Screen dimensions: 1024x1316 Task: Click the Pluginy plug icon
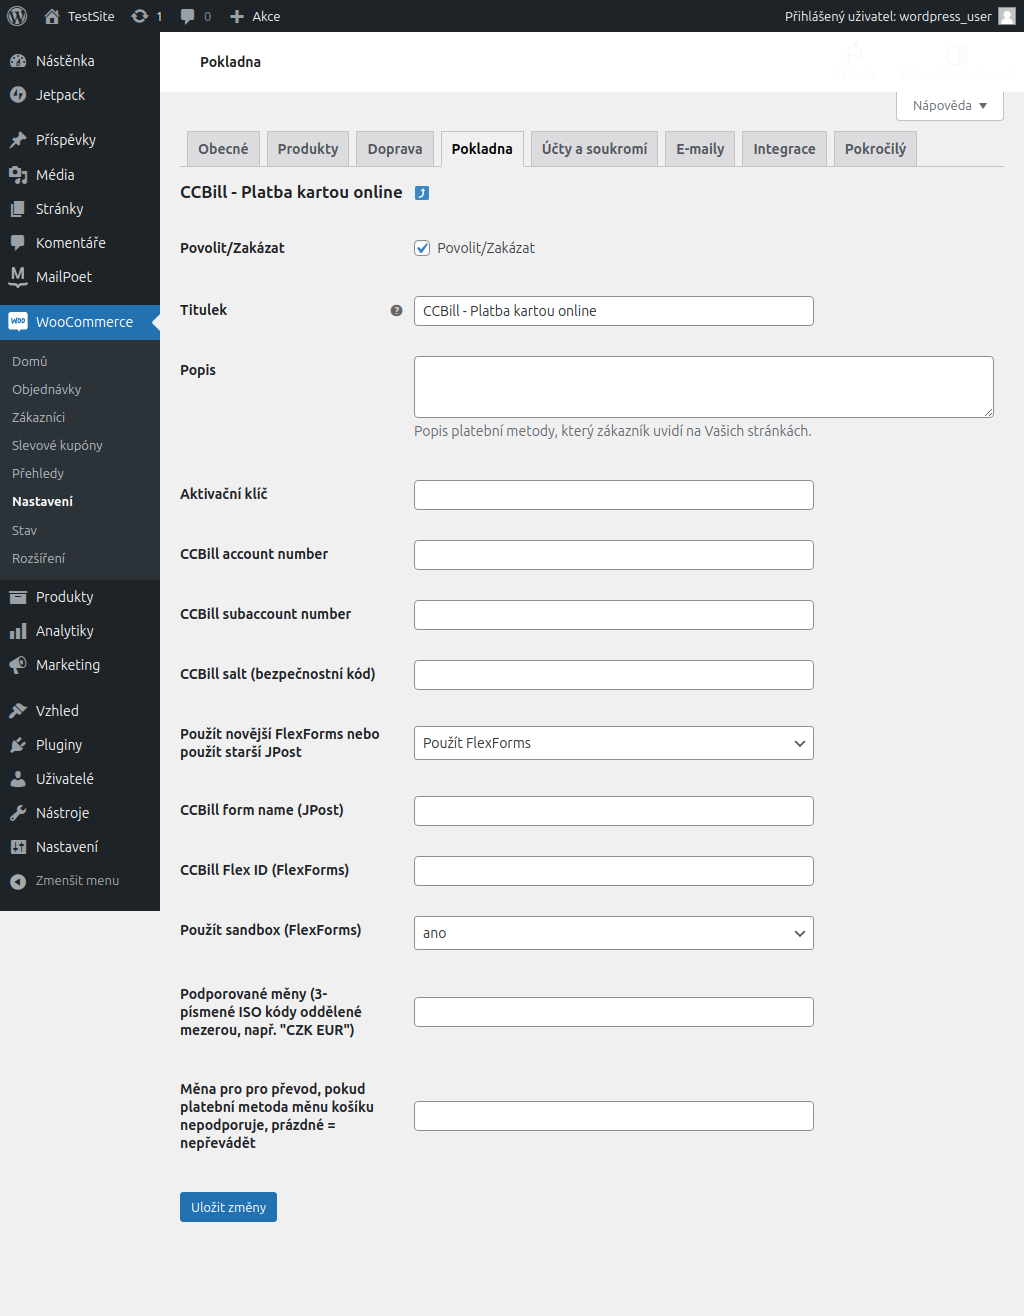click(x=18, y=745)
